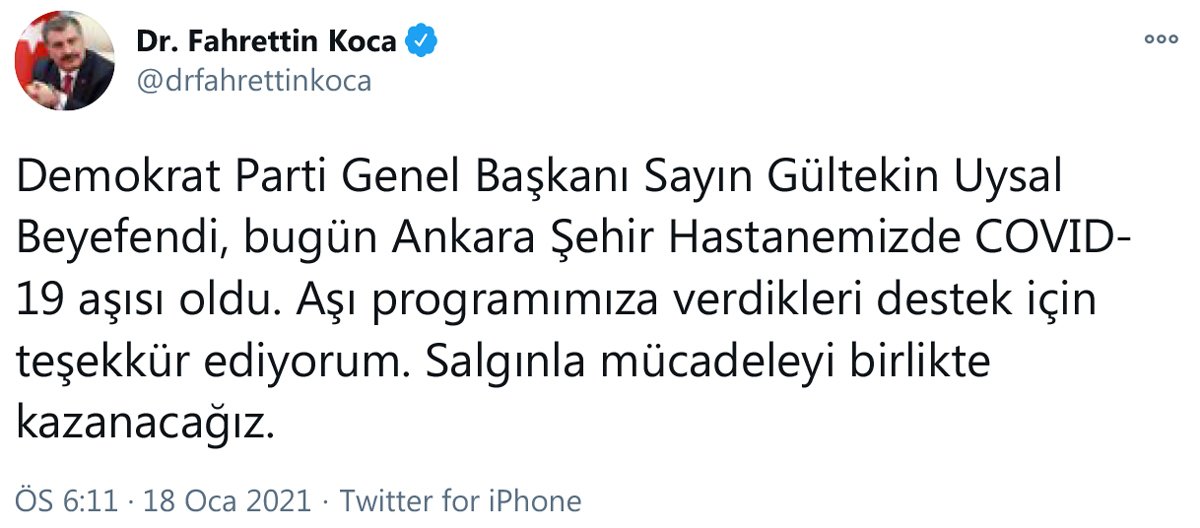
Task: Open the Twitter for iPhone source link
Action: pos(462,500)
